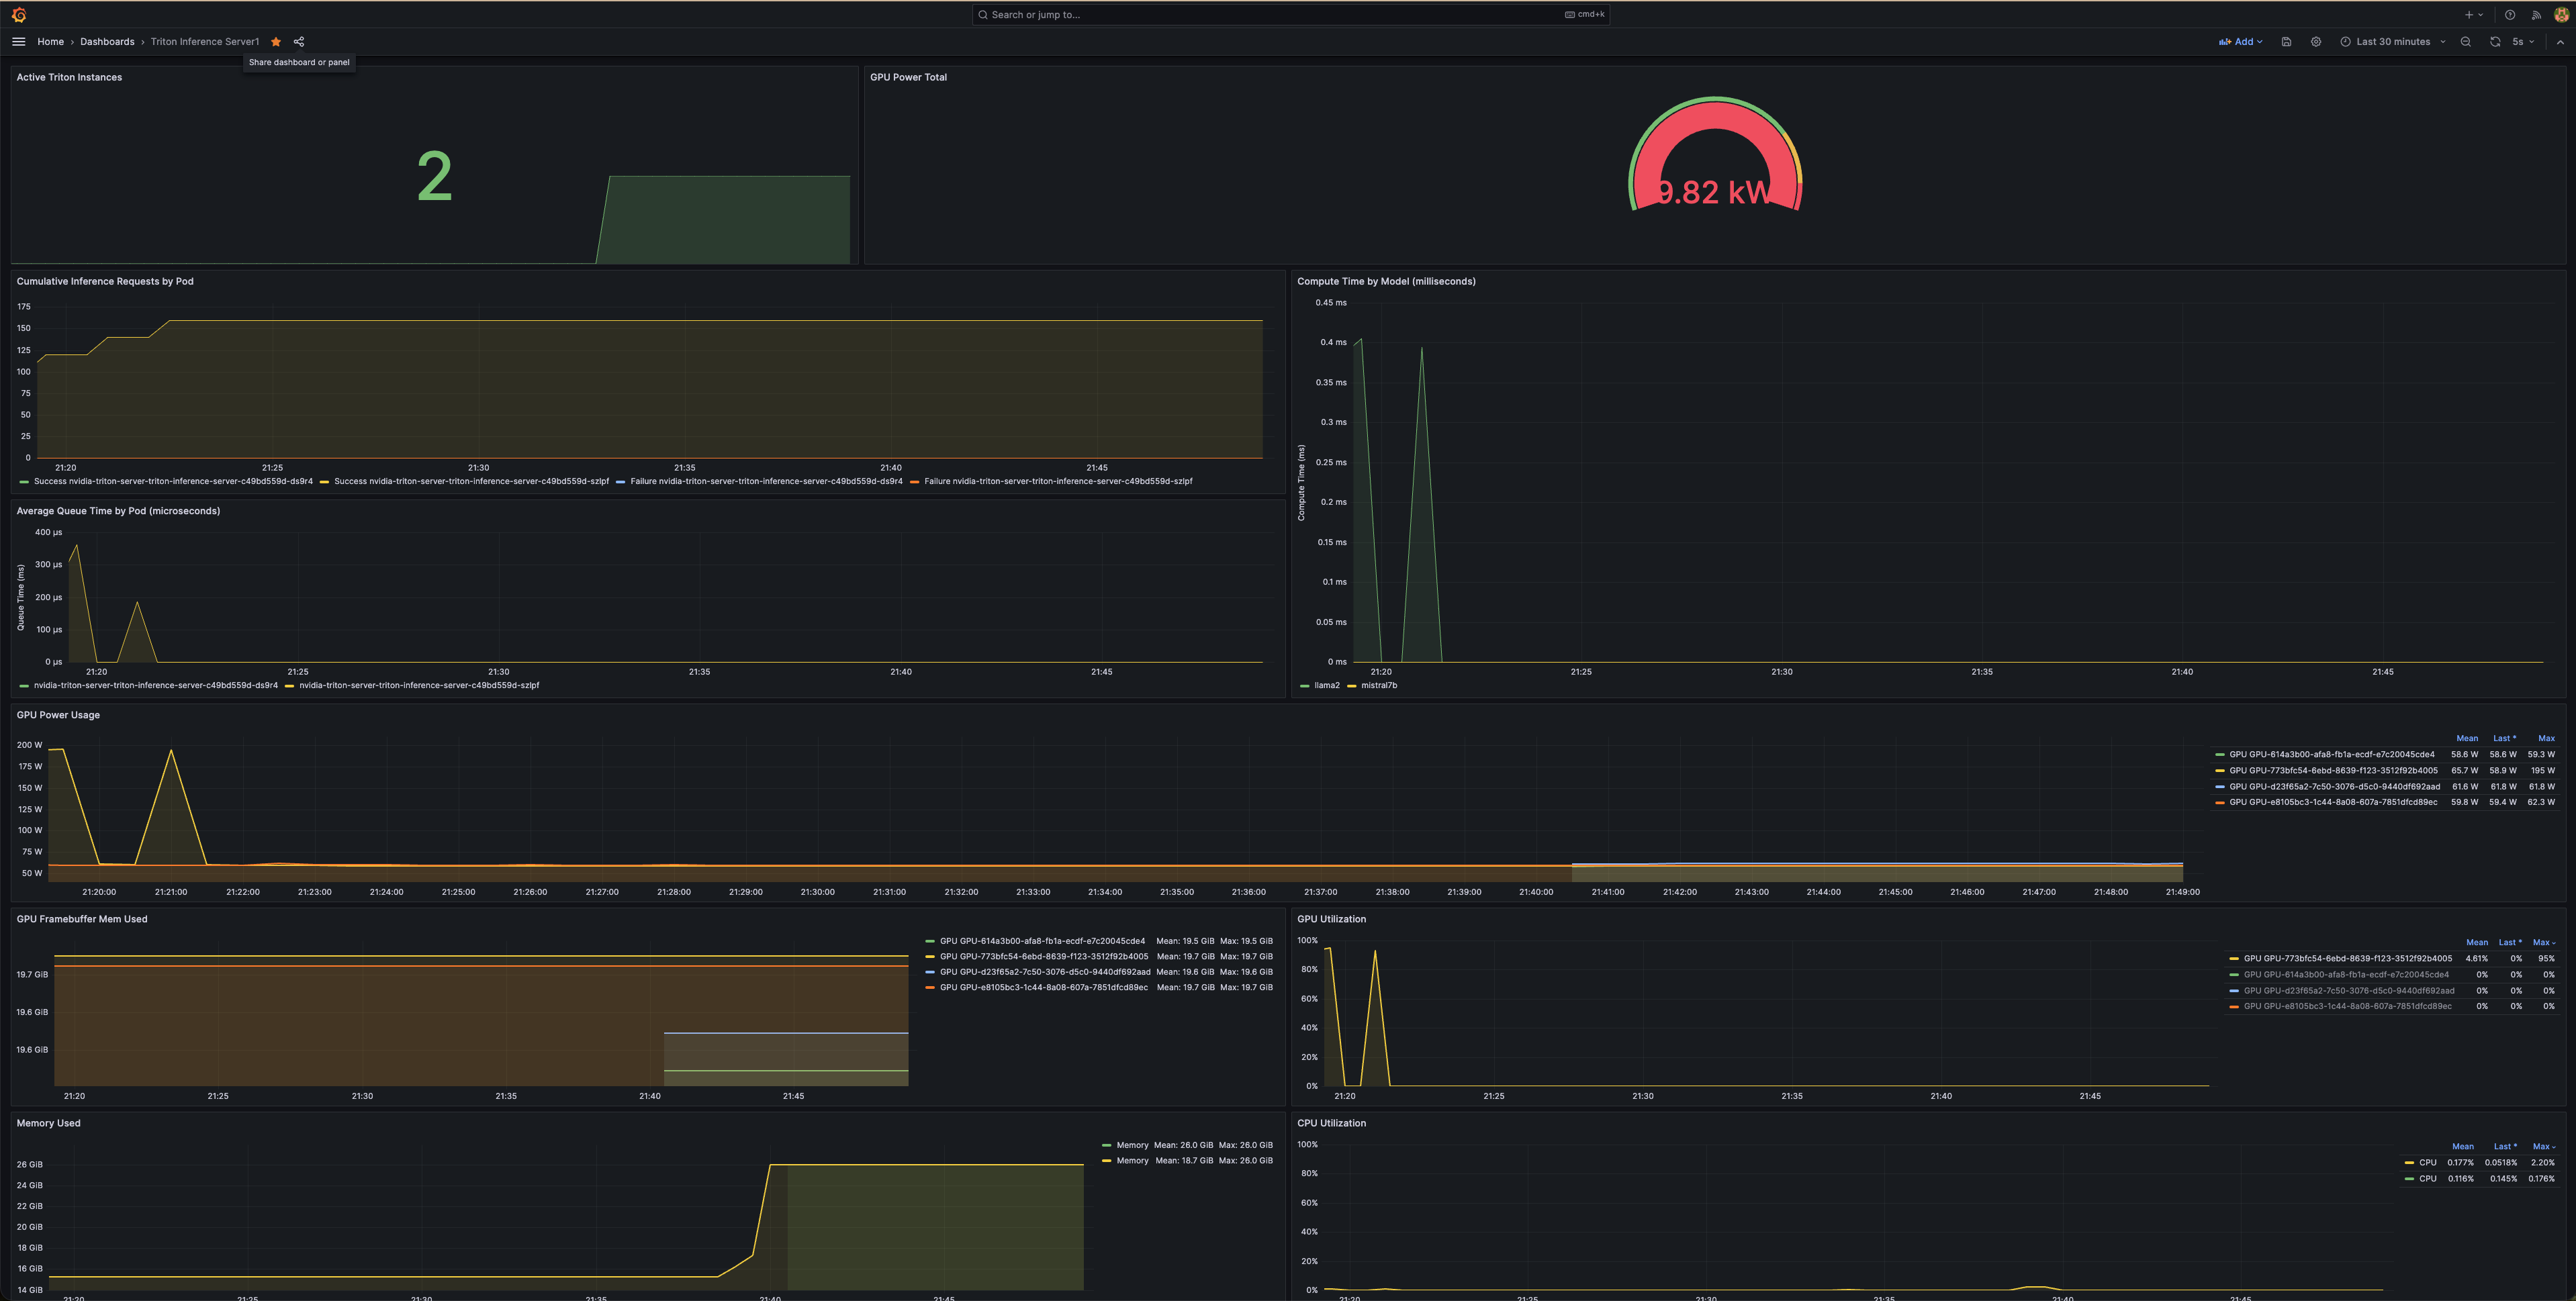Screen dimensions: 2576x1301
Task: Click the Share dashboard or panel icon
Action: (299, 42)
